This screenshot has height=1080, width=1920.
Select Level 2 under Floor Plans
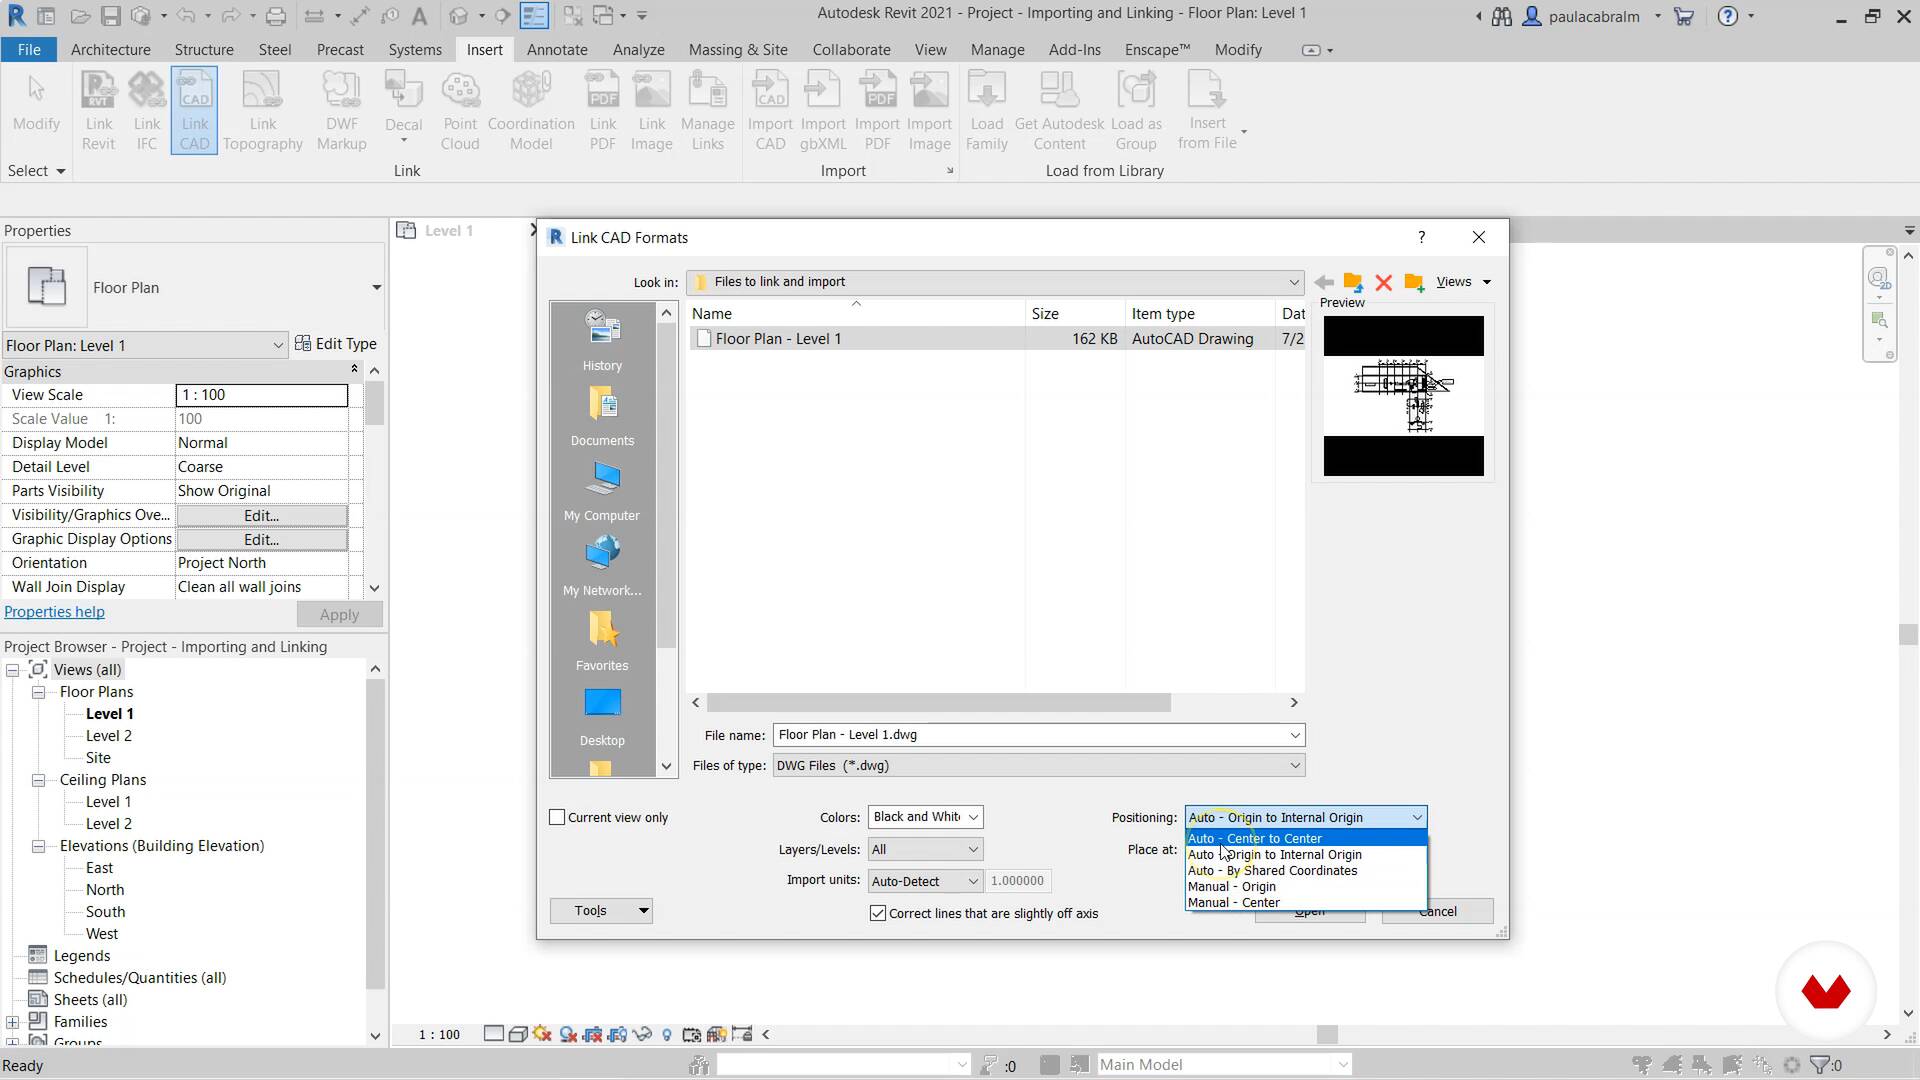pyautogui.click(x=108, y=736)
